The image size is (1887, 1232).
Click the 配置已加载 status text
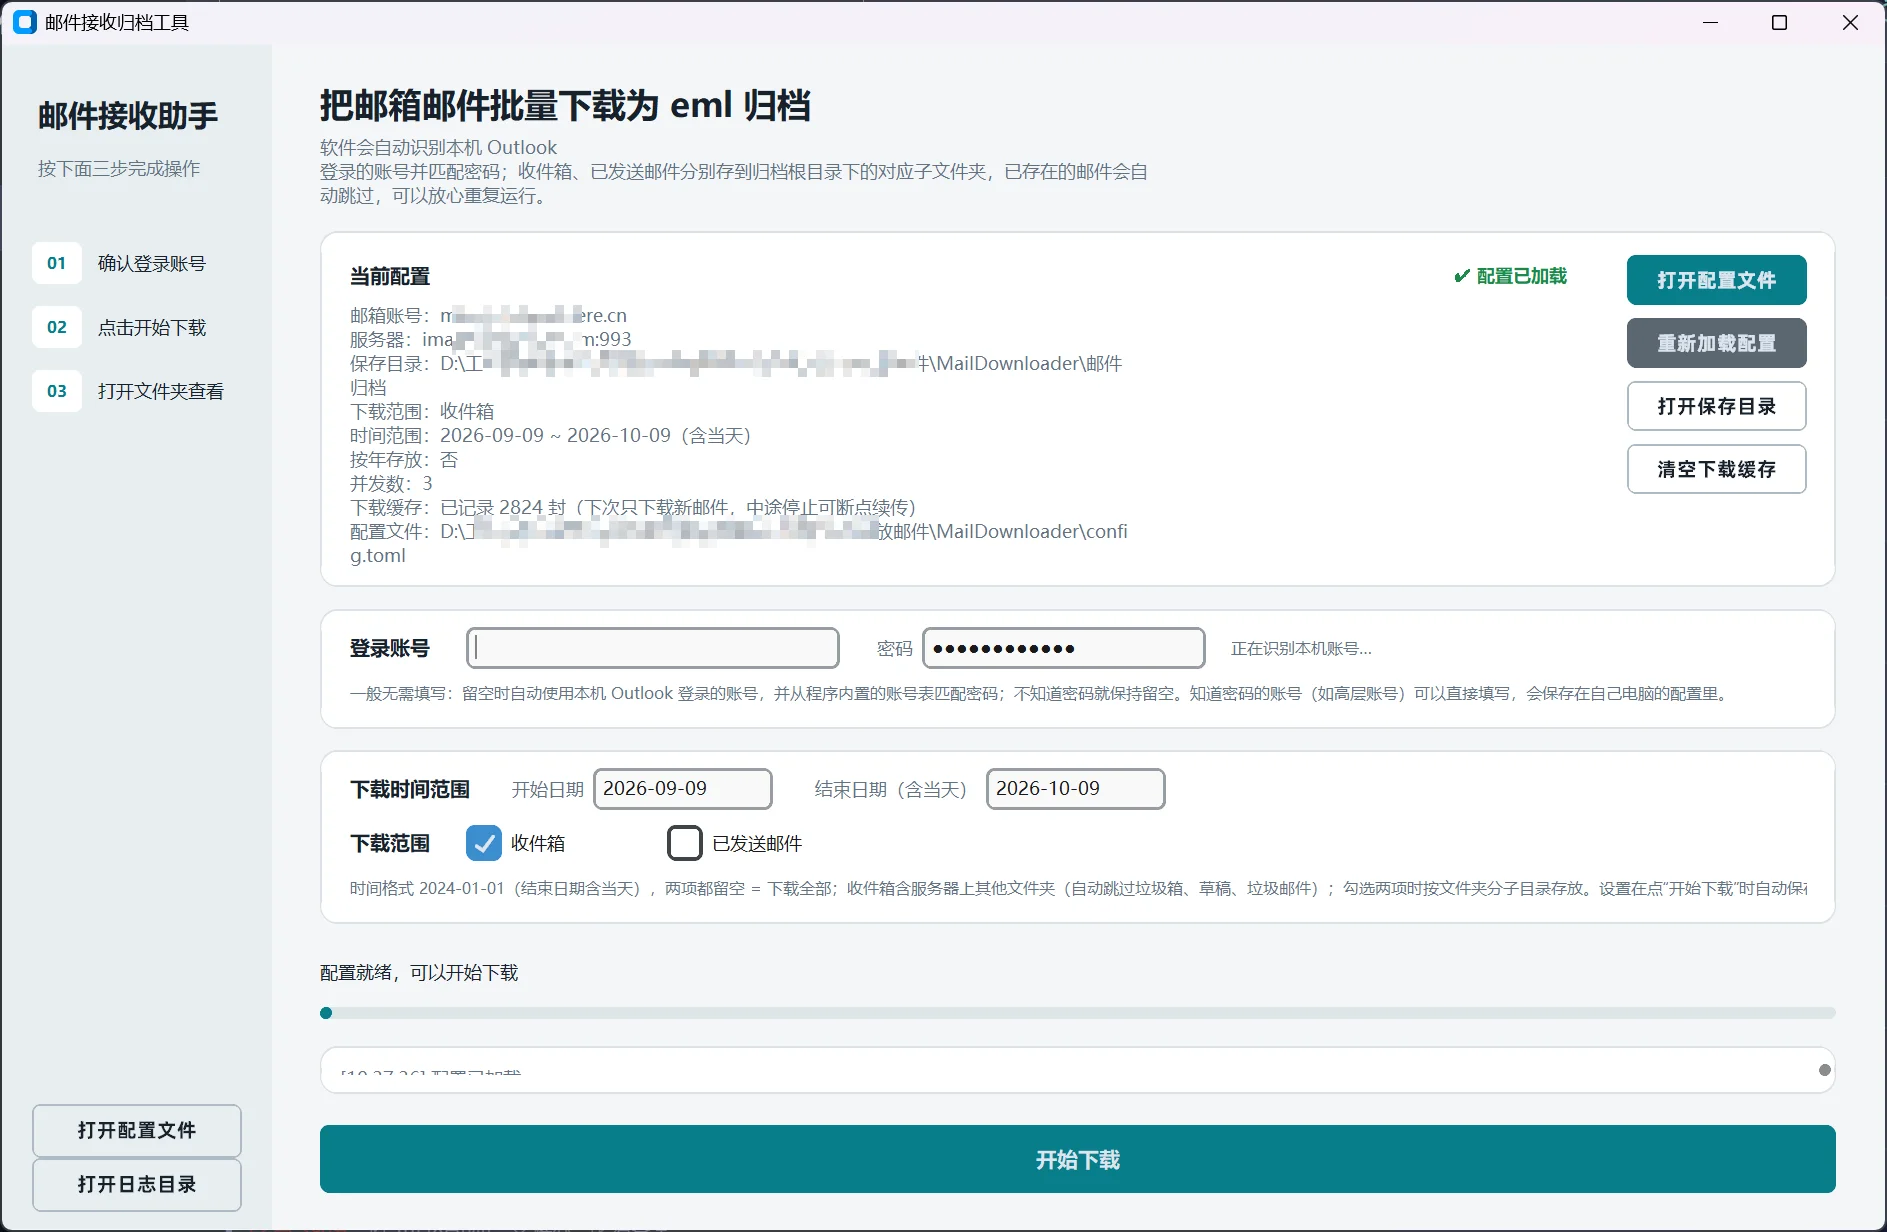(x=1510, y=276)
